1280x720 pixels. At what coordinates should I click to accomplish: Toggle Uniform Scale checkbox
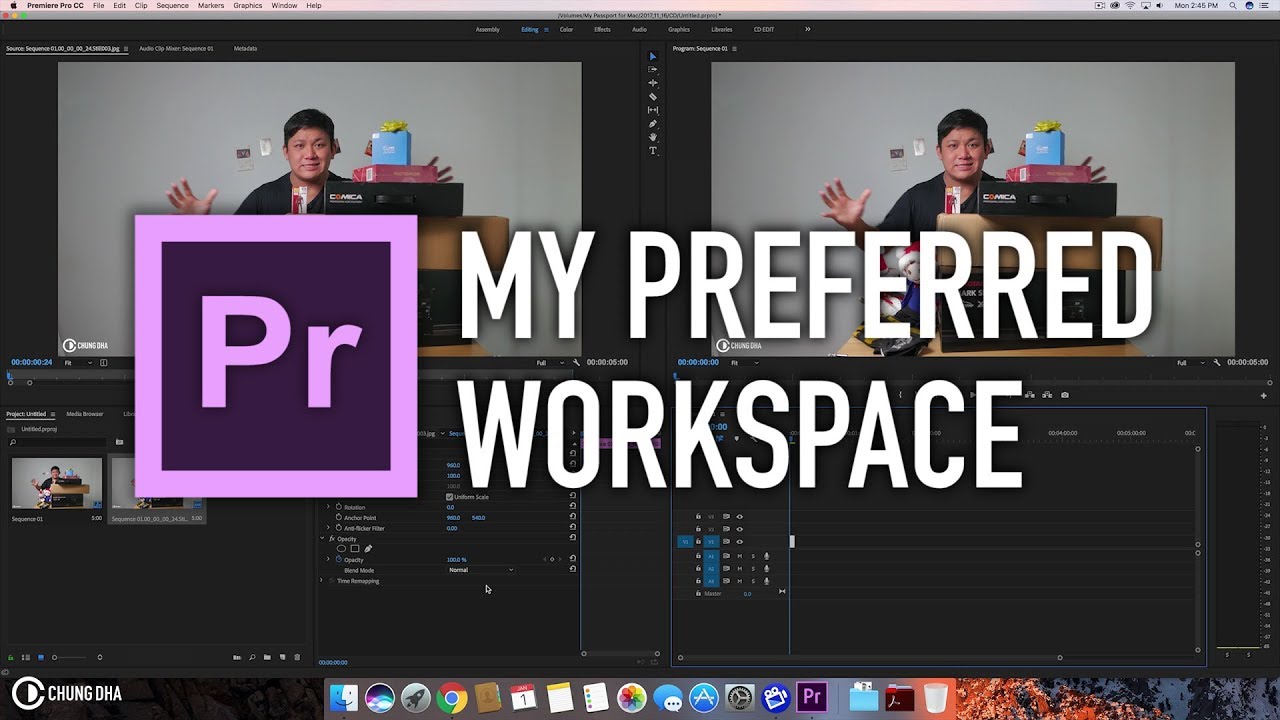(x=449, y=497)
